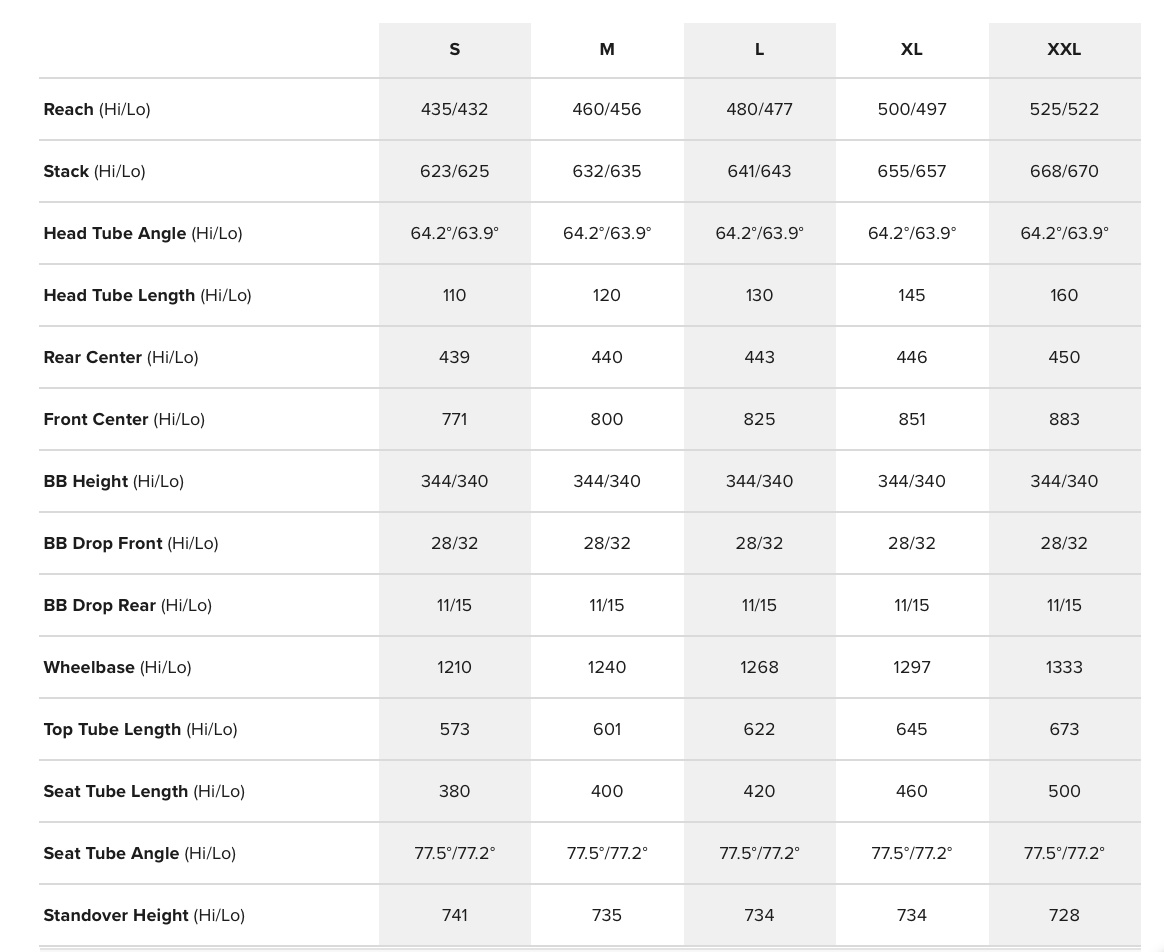This screenshot has width=1164, height=952.
Task: Select the 446 rear center value
Action: coord(911,357)
